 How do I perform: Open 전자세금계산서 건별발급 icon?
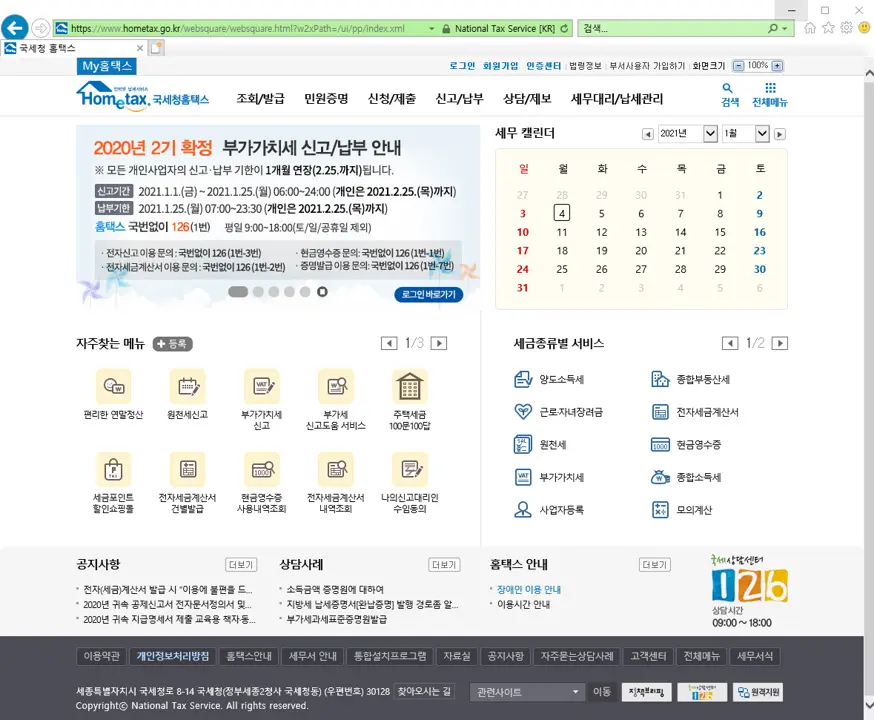point(187,469)
